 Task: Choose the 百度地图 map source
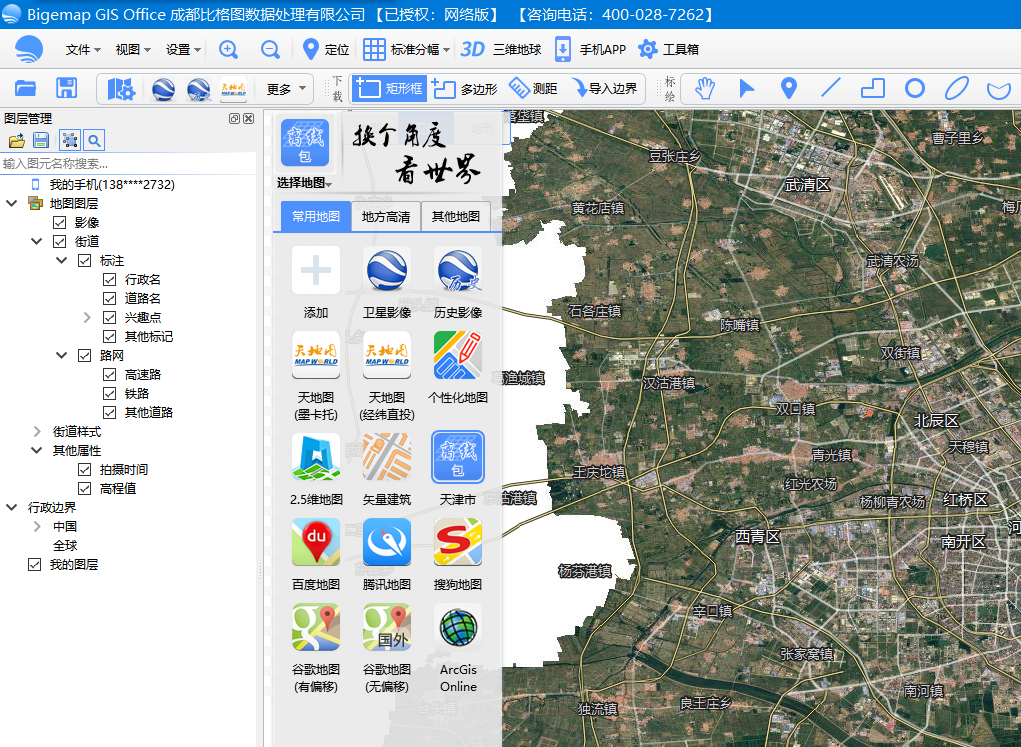(x=316, y=554)
